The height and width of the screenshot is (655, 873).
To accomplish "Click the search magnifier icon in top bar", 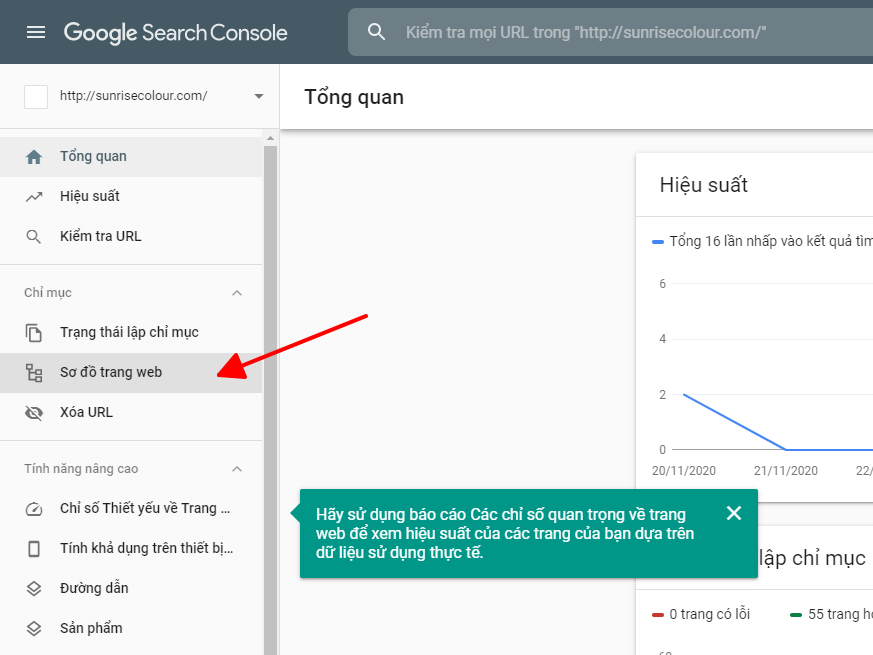I will pos(376,32).
